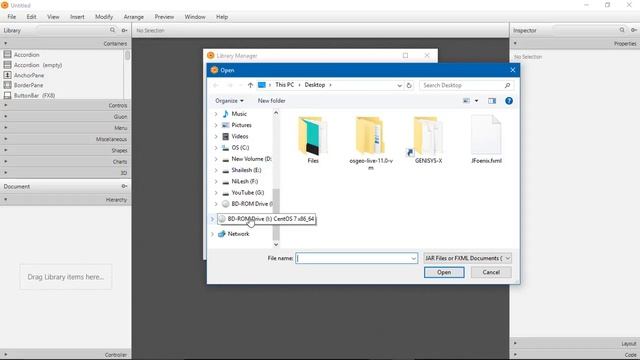Select the Accordion container icon
This screenshot has width=640, height=360.
tap(7, 54)
